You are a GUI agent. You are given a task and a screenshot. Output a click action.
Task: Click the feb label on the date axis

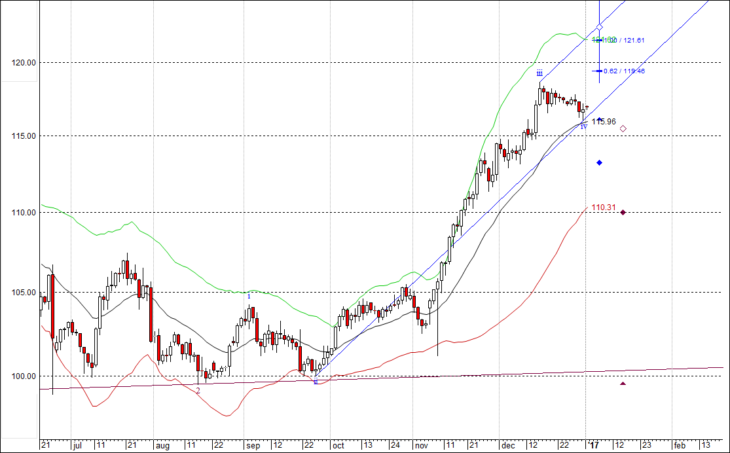pos(680,446)
